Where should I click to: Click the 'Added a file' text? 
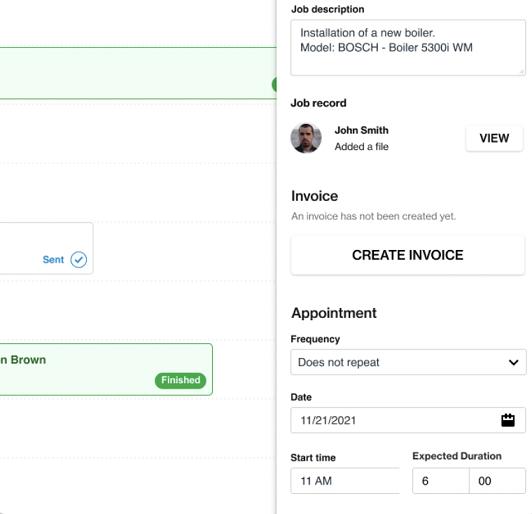pos(361,147)
